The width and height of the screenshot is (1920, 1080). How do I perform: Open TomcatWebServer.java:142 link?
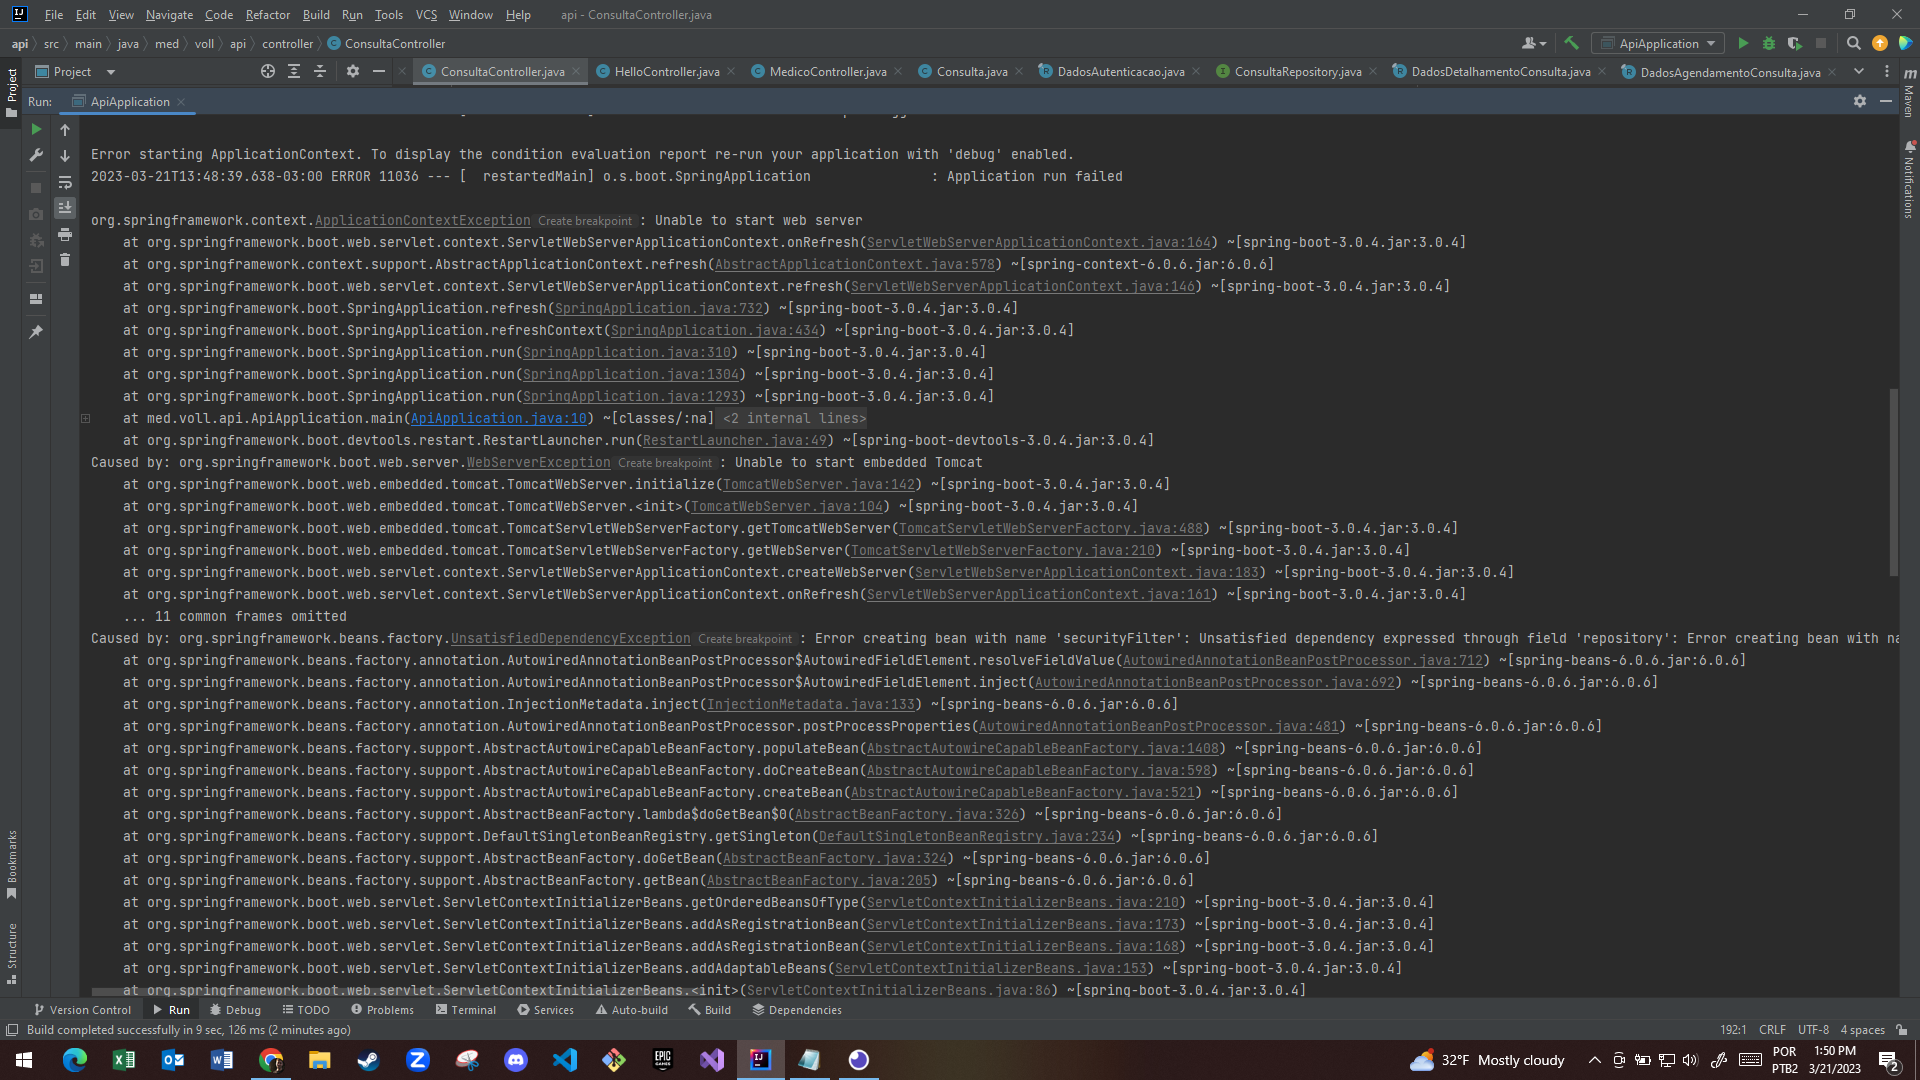click(819, 484)
